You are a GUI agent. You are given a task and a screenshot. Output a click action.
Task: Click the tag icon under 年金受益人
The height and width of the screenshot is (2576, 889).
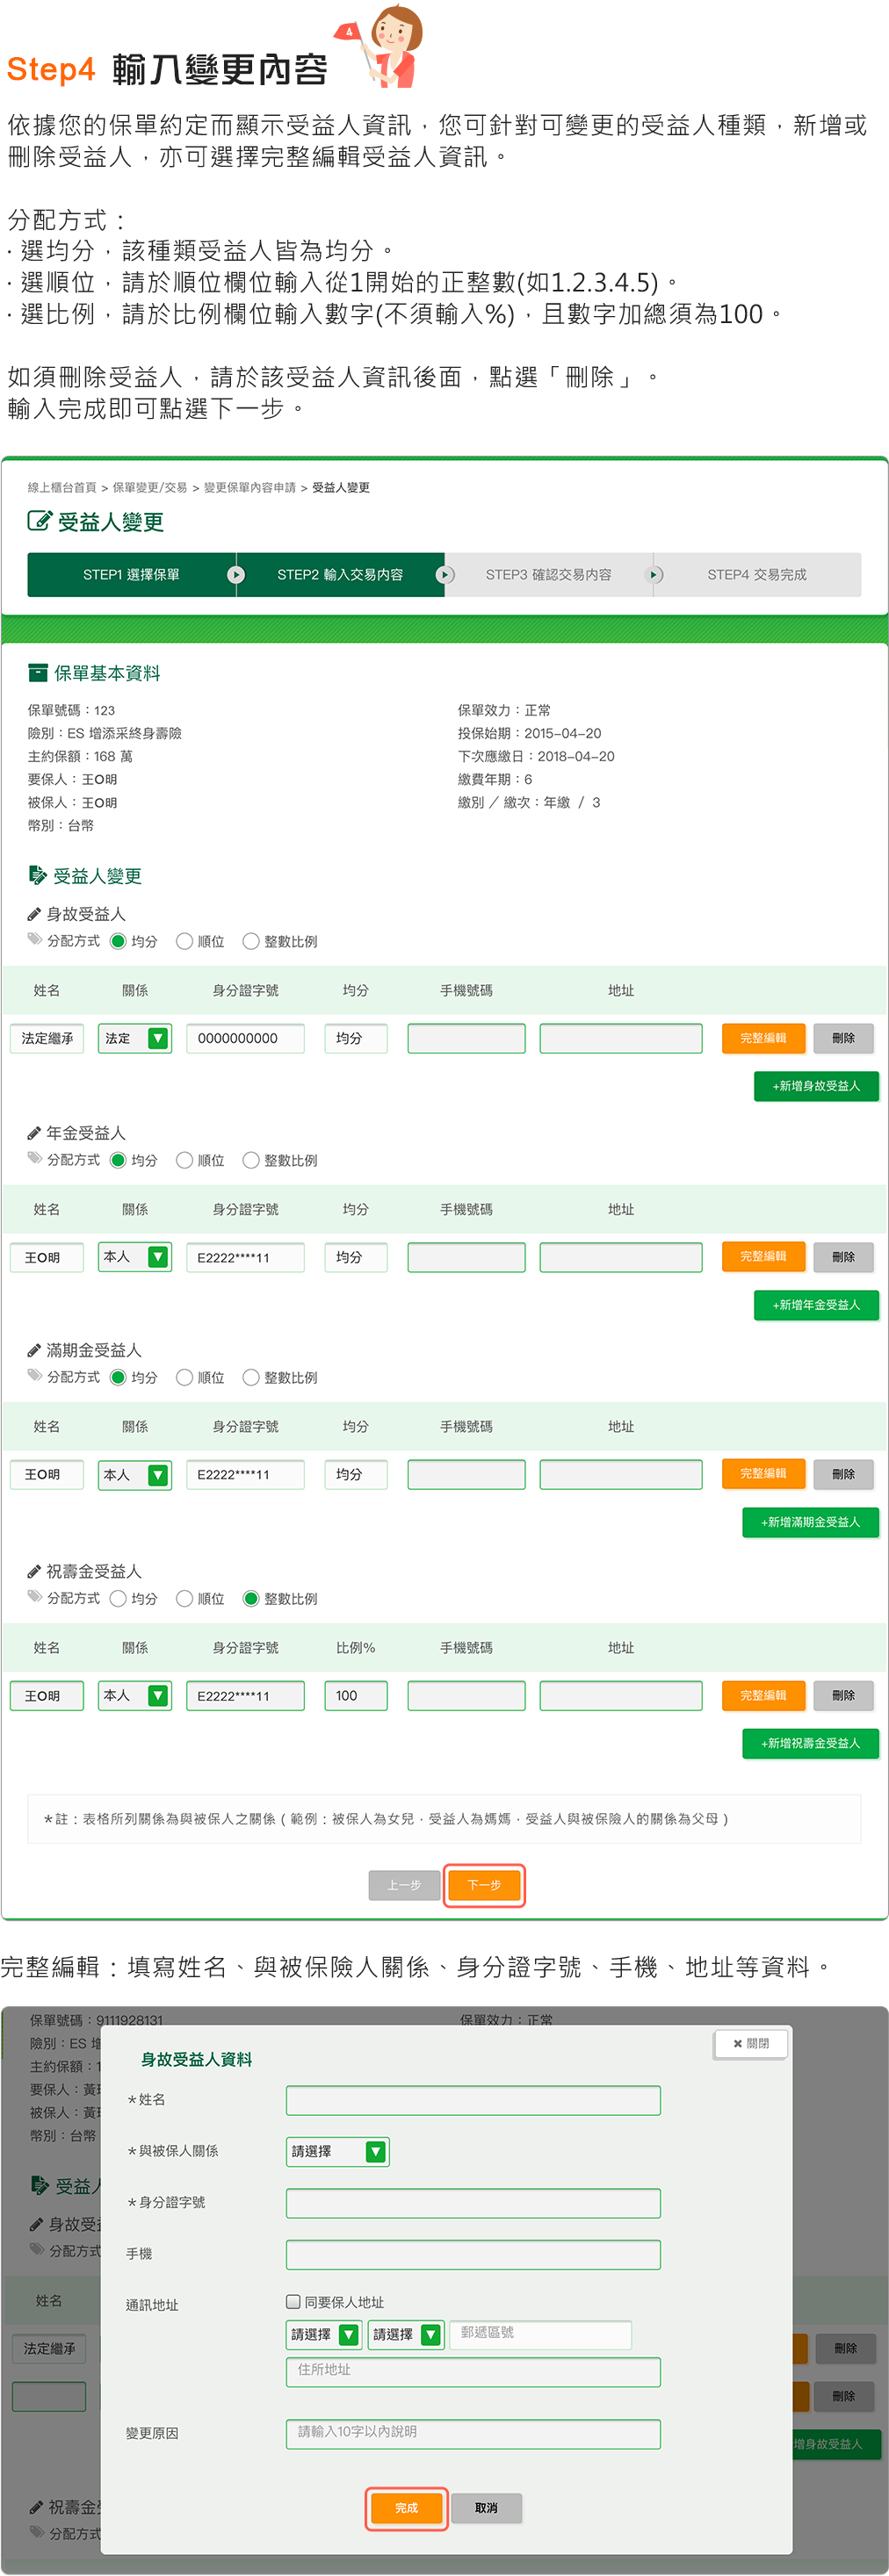tap(35, 1158)
